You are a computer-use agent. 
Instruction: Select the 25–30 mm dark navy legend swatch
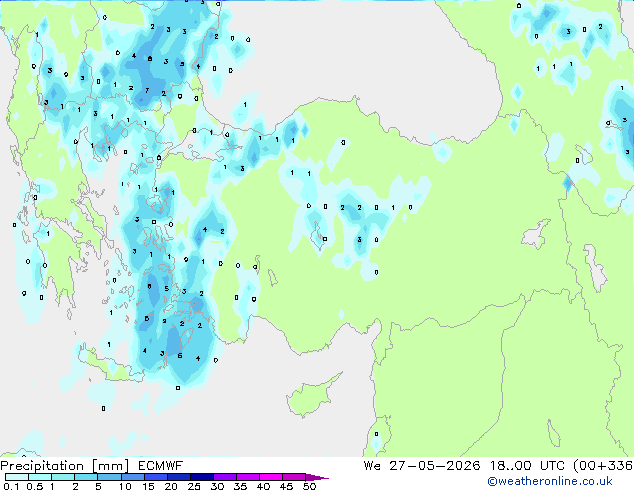201,477
